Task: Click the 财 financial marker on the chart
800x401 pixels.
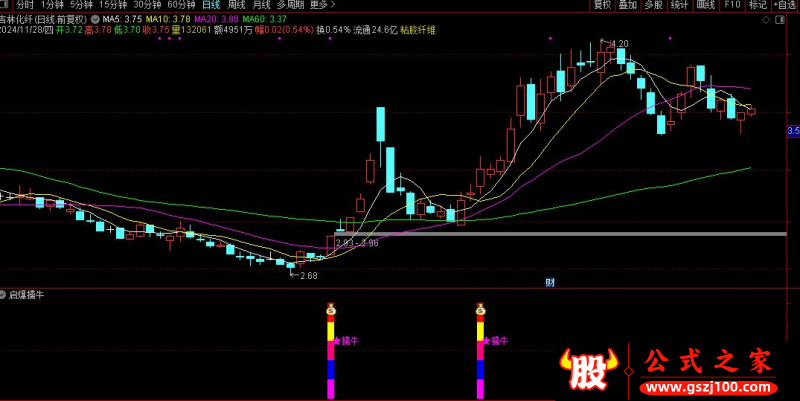Action: 549,283
